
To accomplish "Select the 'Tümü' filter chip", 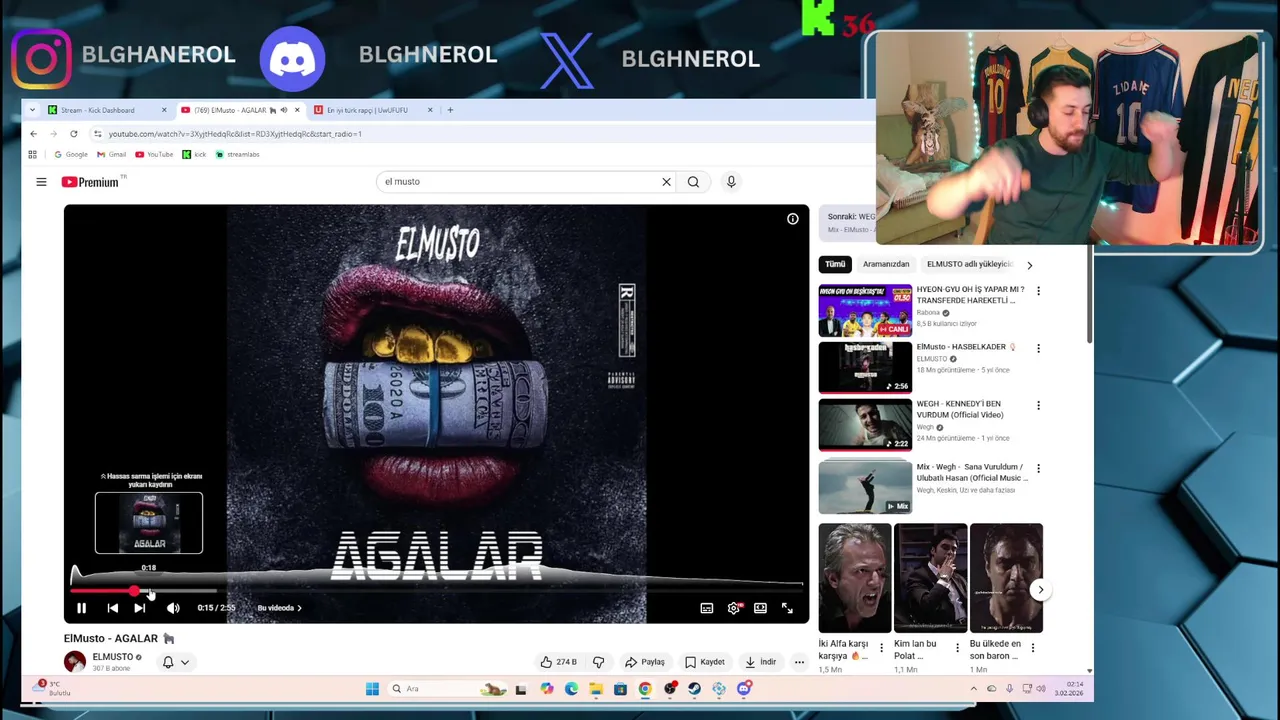I will [x=835, y=264].
